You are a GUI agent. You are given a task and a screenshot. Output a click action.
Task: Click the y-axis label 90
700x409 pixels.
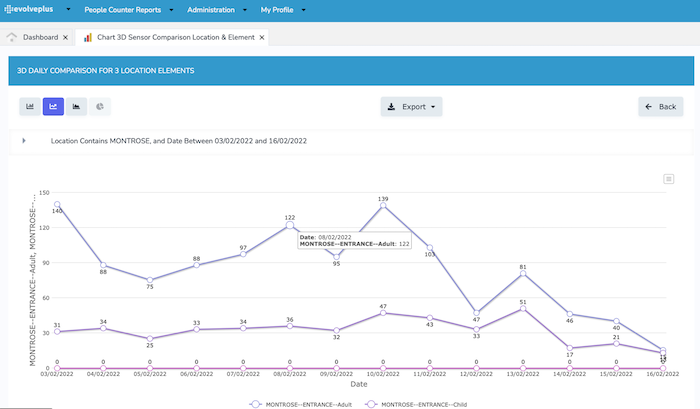pyautogui.click(x=46, y=263)
